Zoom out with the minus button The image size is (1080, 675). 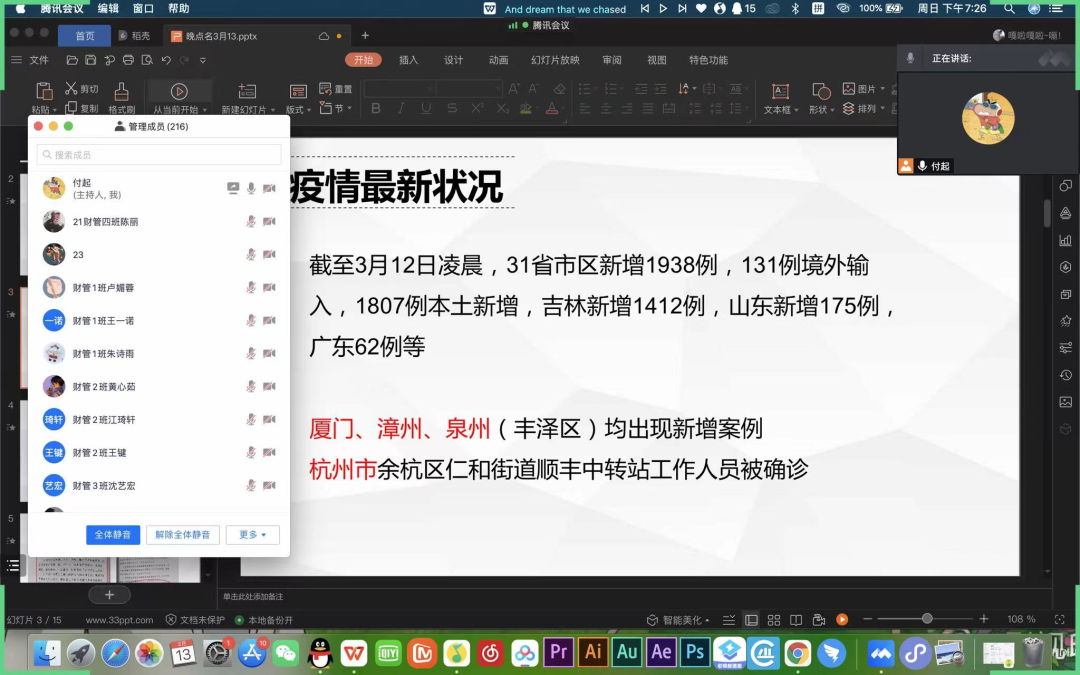tap(868, 619)
